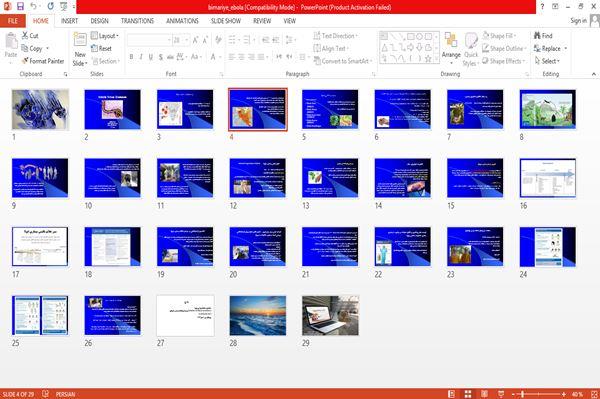Click the Find button

543,36
